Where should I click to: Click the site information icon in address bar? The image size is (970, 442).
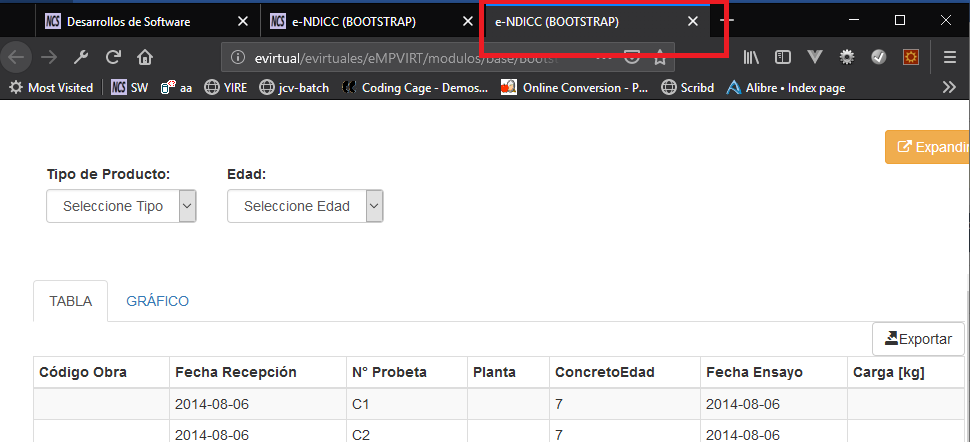(237, 57)
